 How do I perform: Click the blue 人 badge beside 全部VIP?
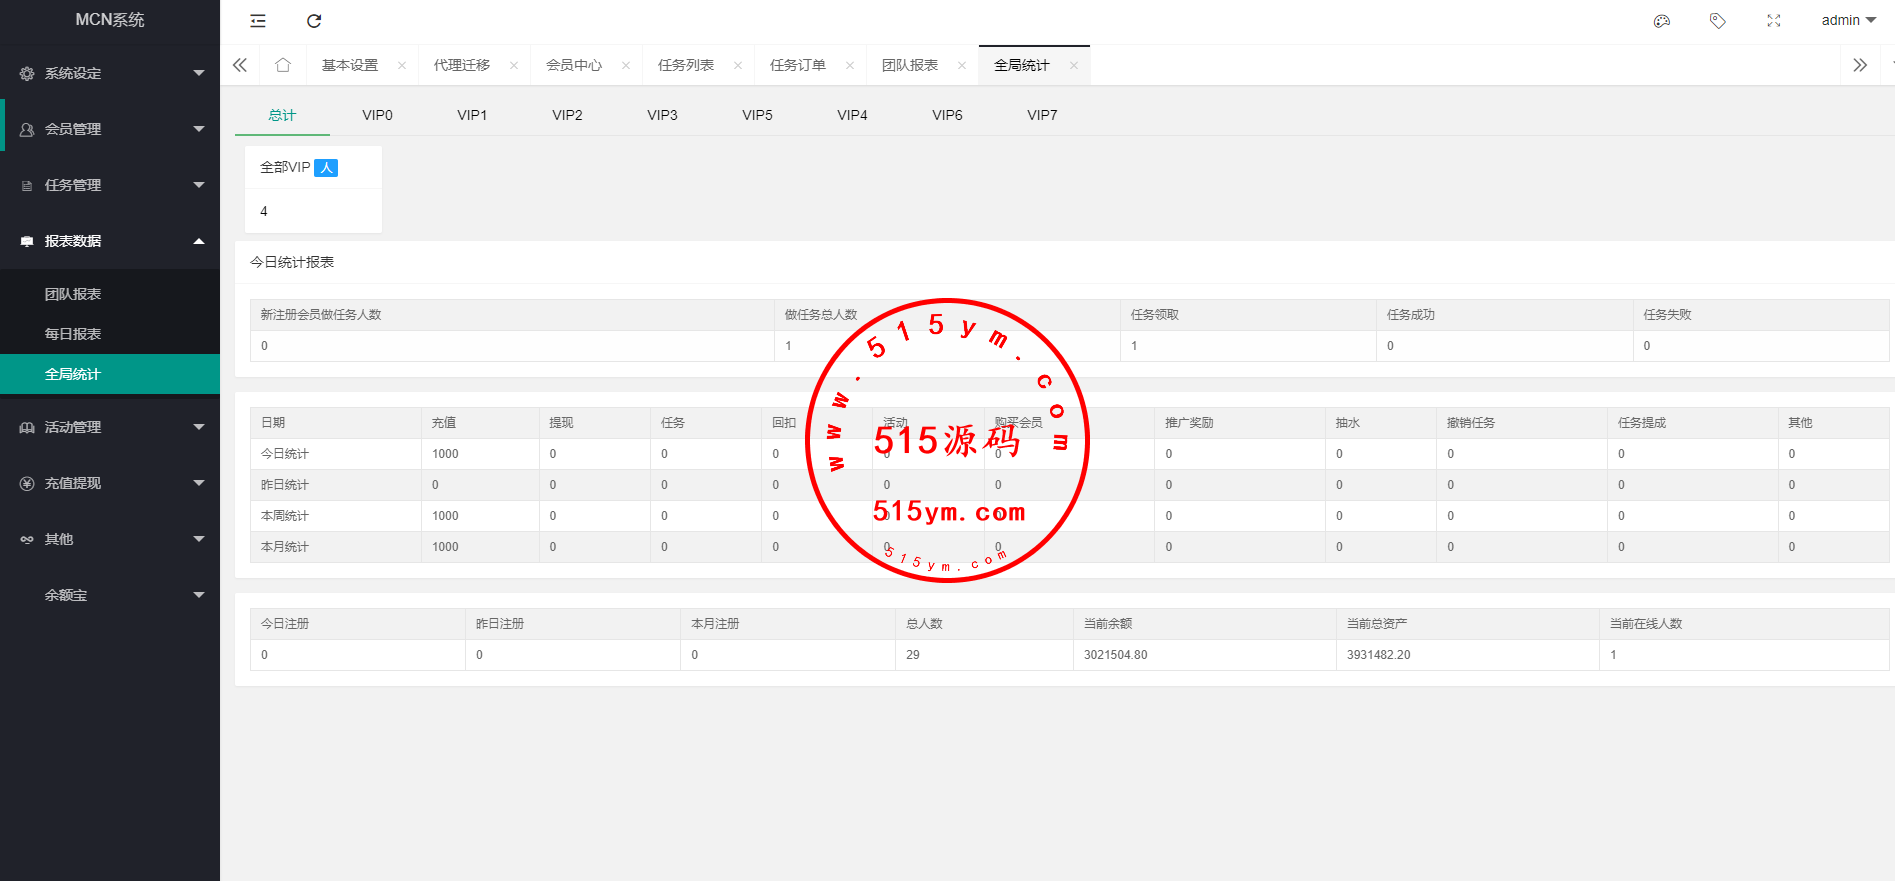click(326, 168)
